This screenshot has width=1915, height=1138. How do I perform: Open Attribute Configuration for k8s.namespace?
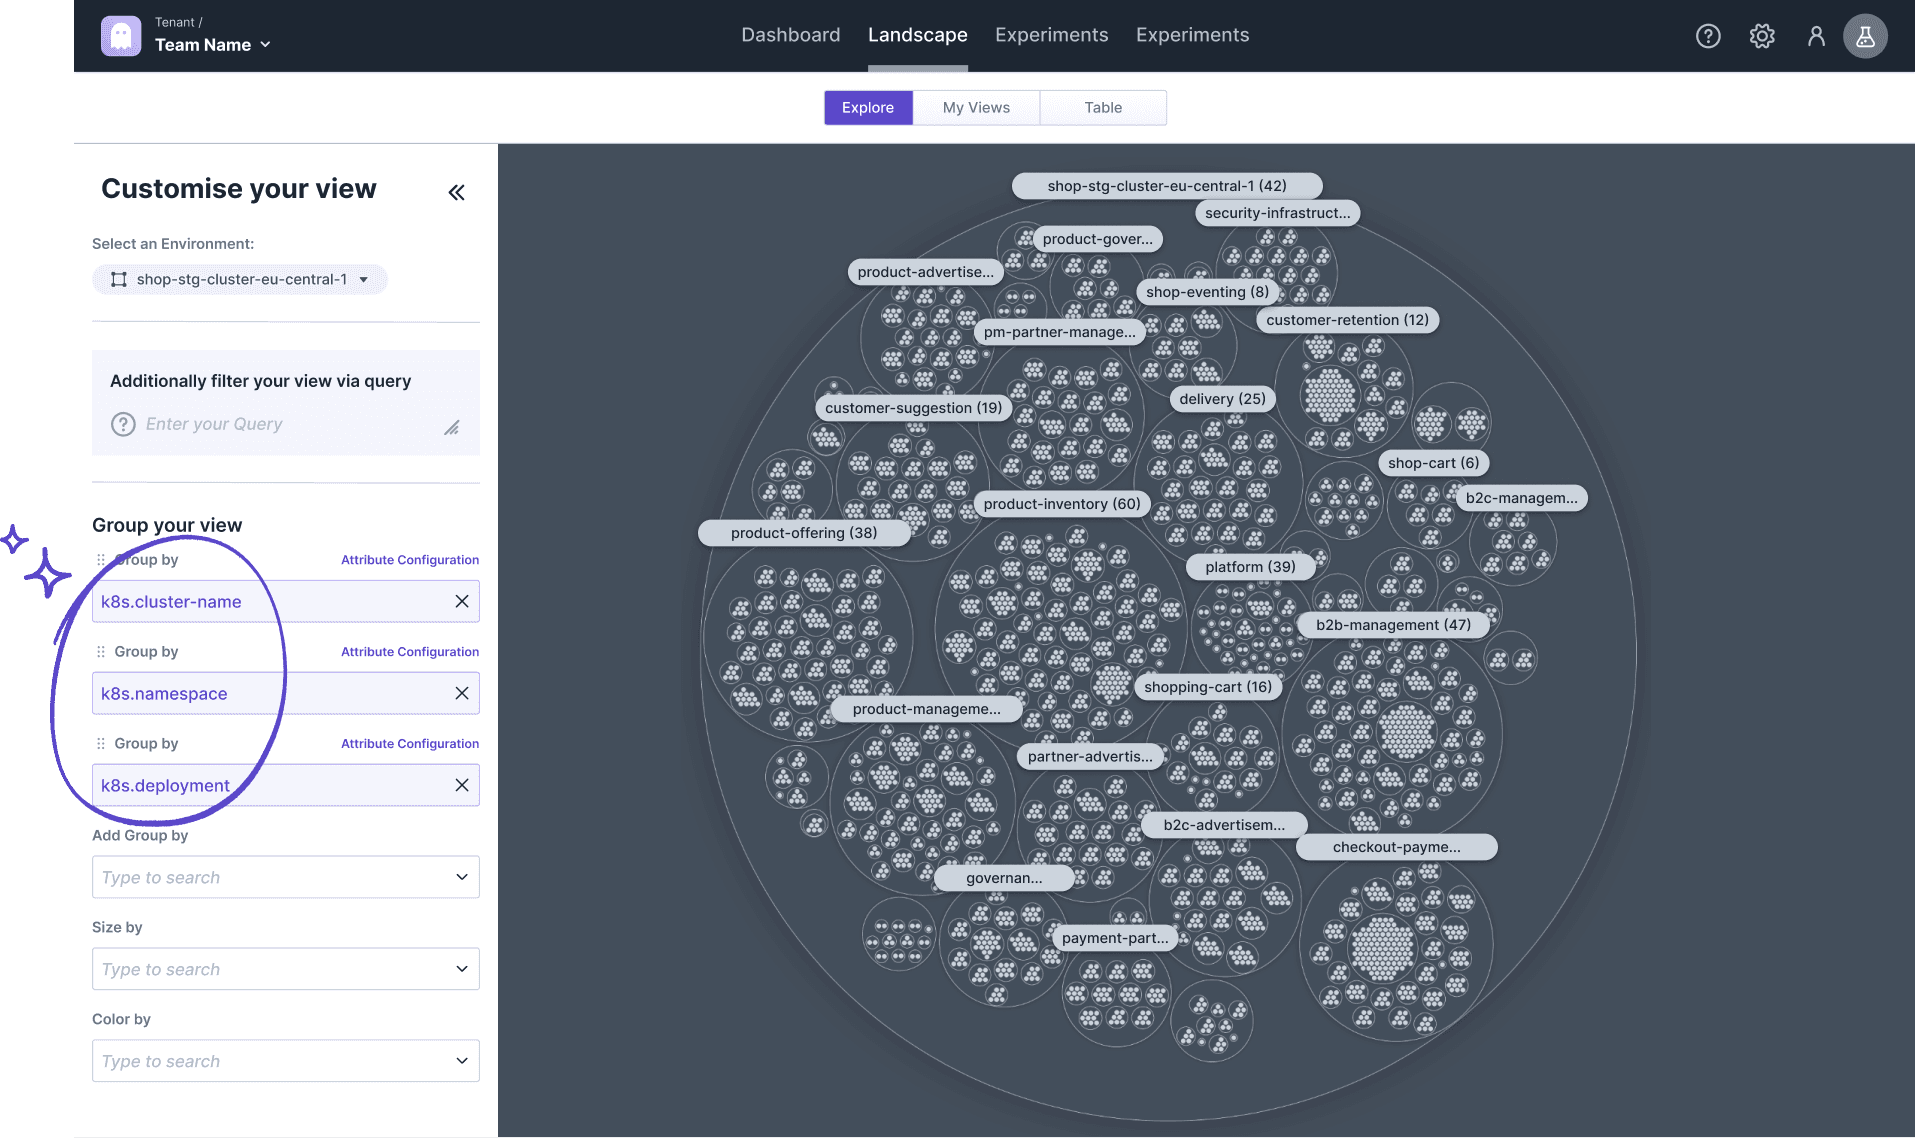(x=410, y=652)
